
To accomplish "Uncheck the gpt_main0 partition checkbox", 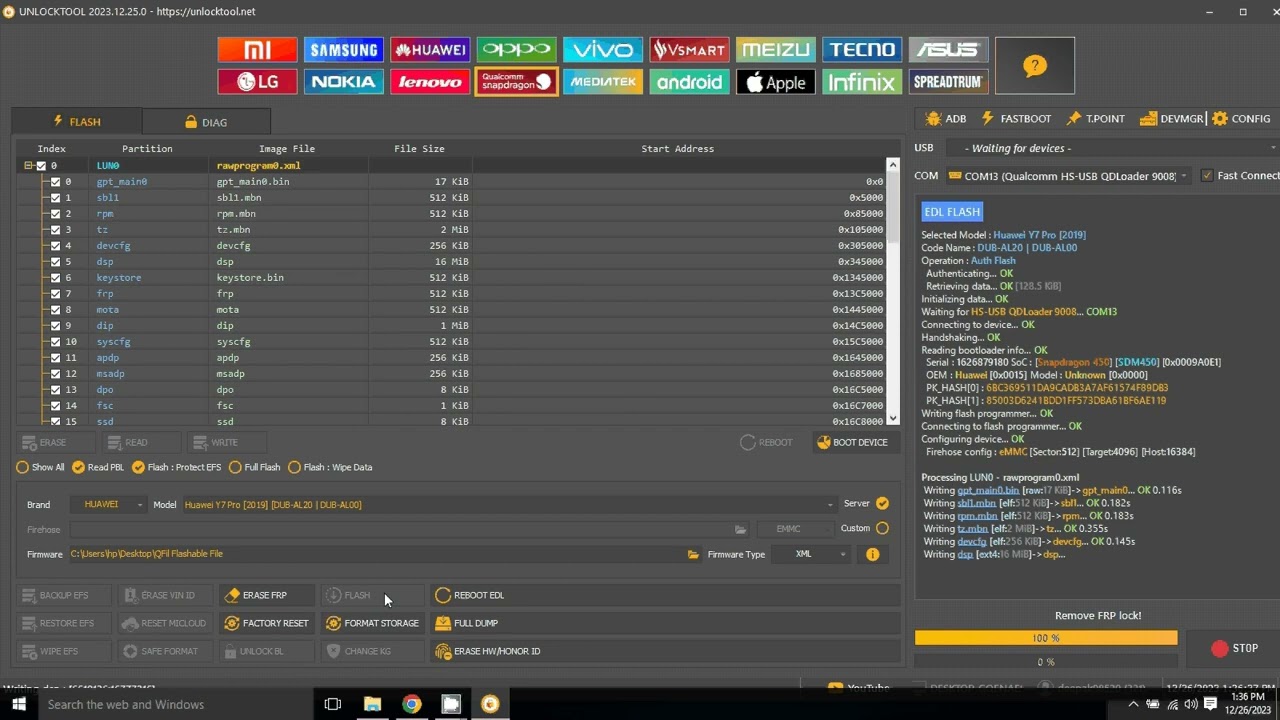I will pyautogui.click(x=55, y=182).
